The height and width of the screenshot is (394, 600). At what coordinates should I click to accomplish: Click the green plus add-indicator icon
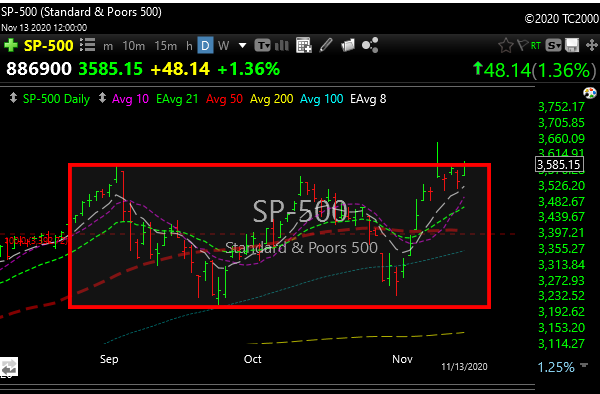[11, 45]
